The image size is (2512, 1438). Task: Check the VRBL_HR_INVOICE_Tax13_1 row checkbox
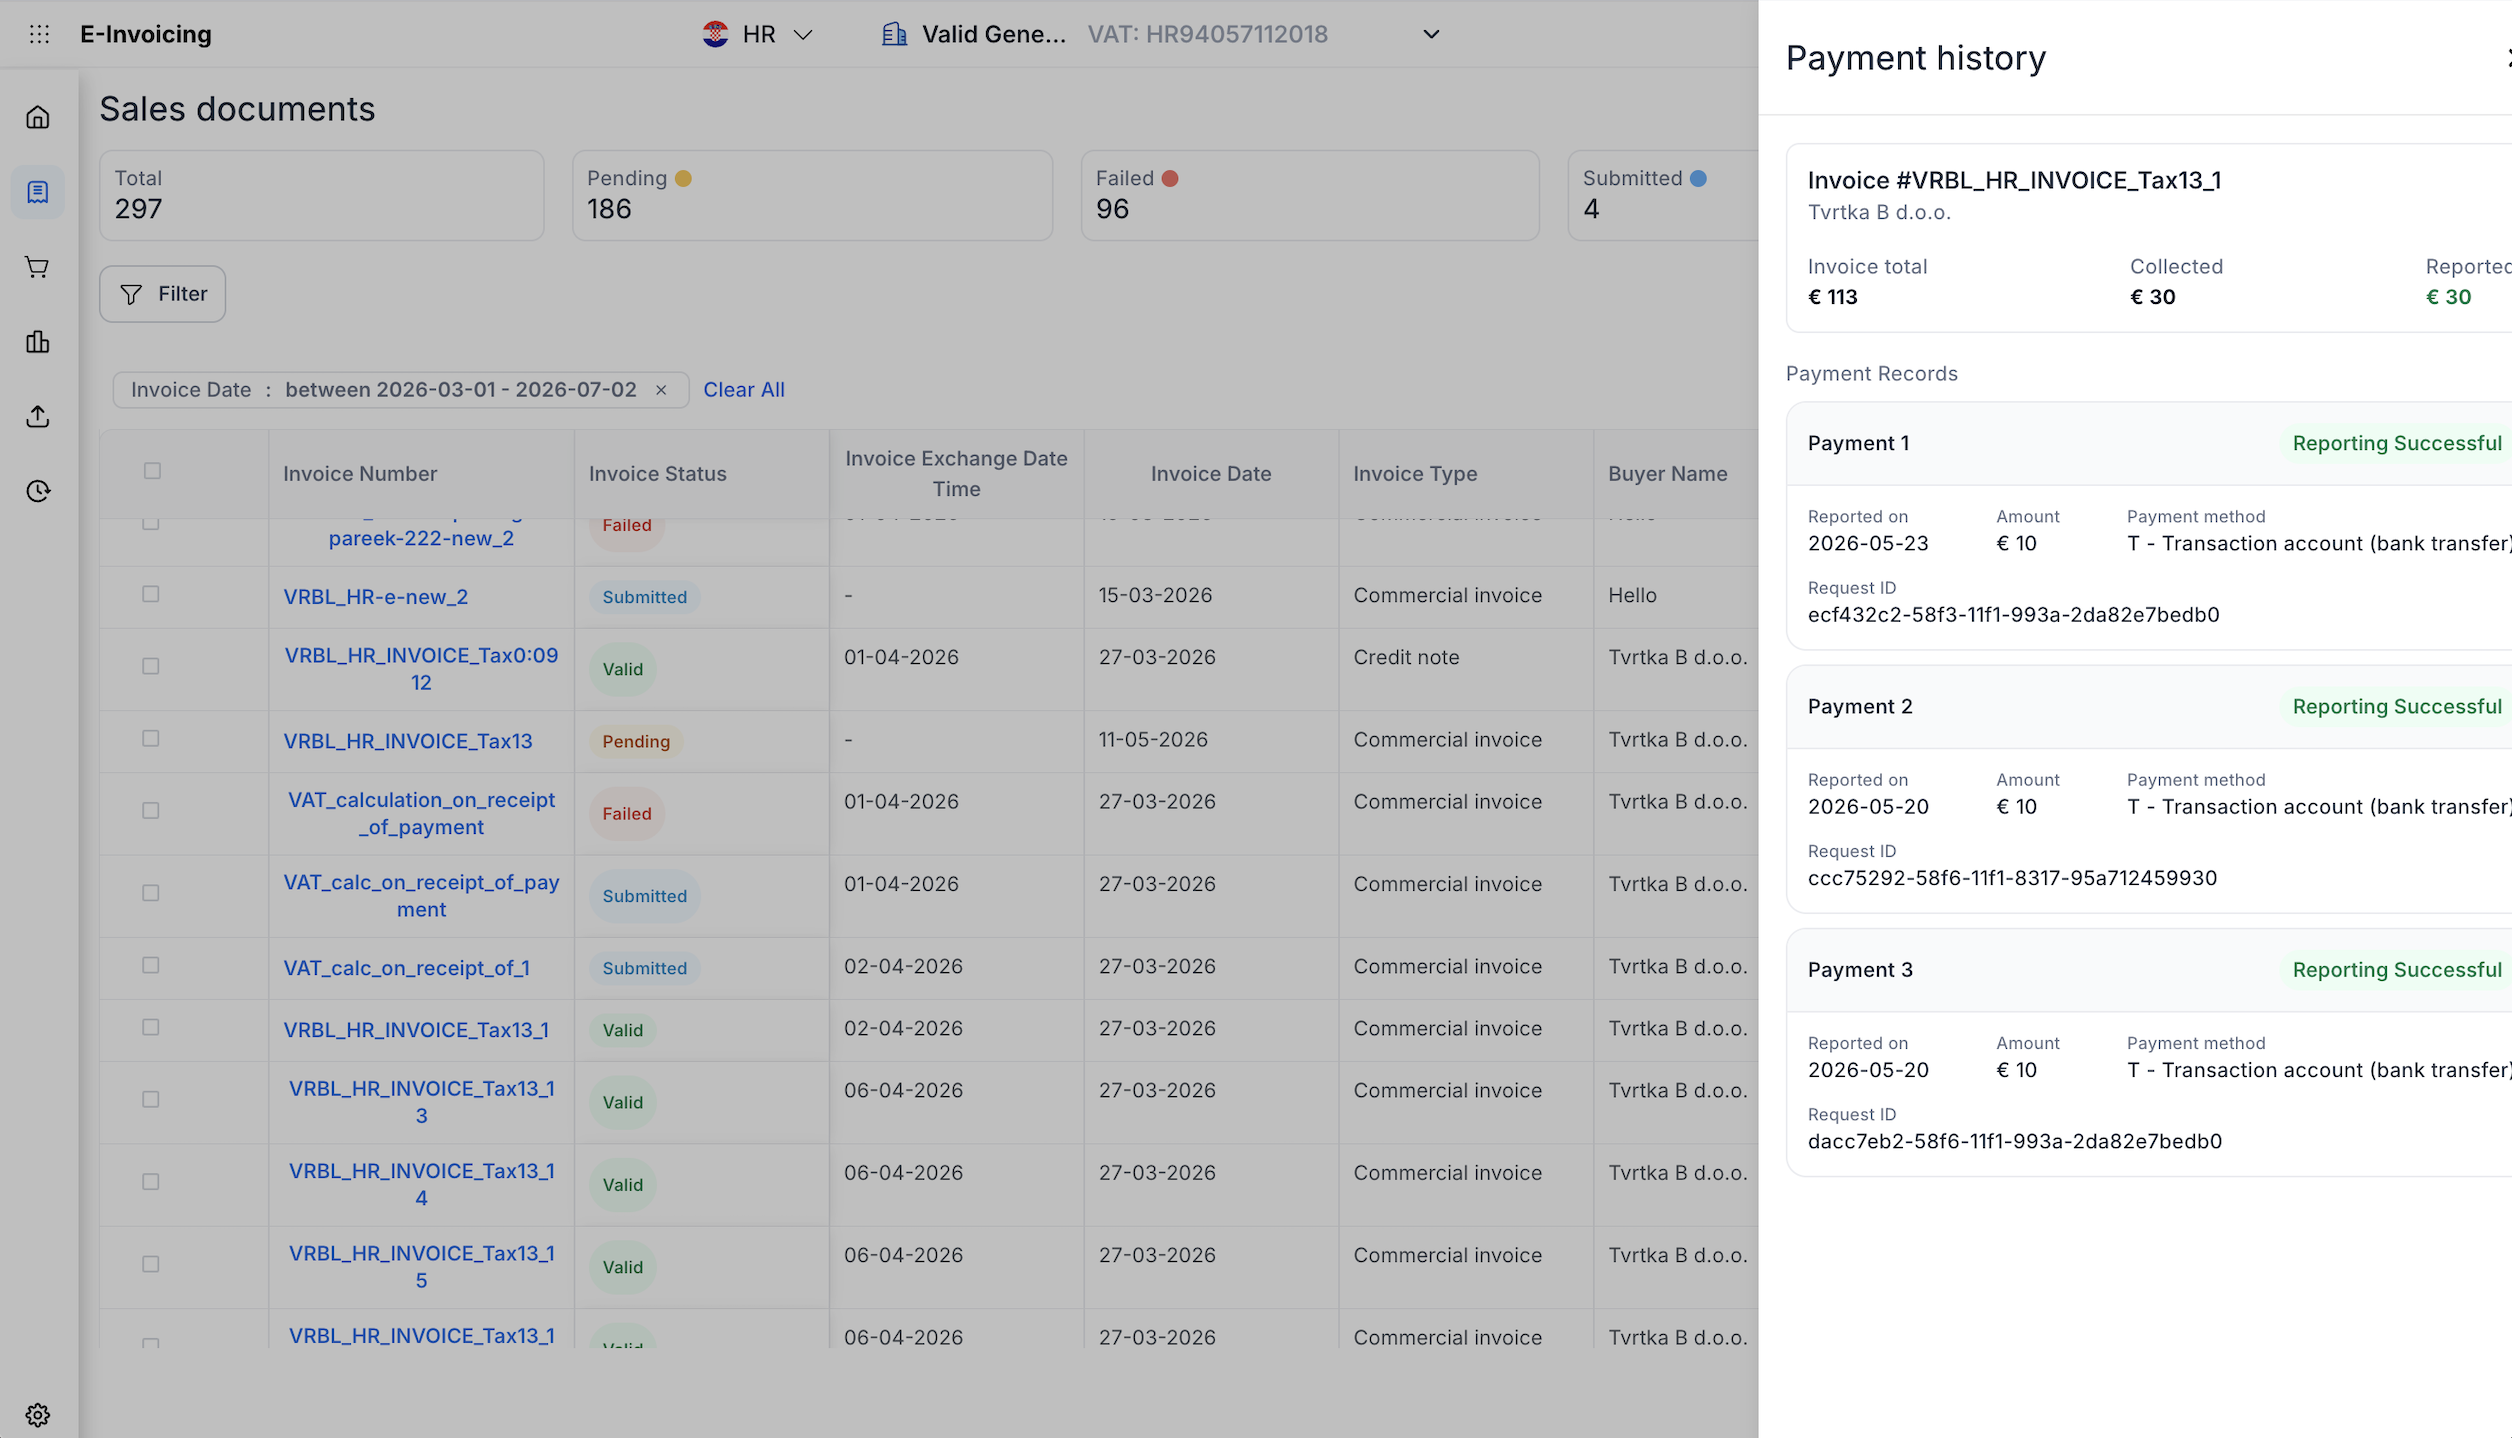click(151, 1027)
